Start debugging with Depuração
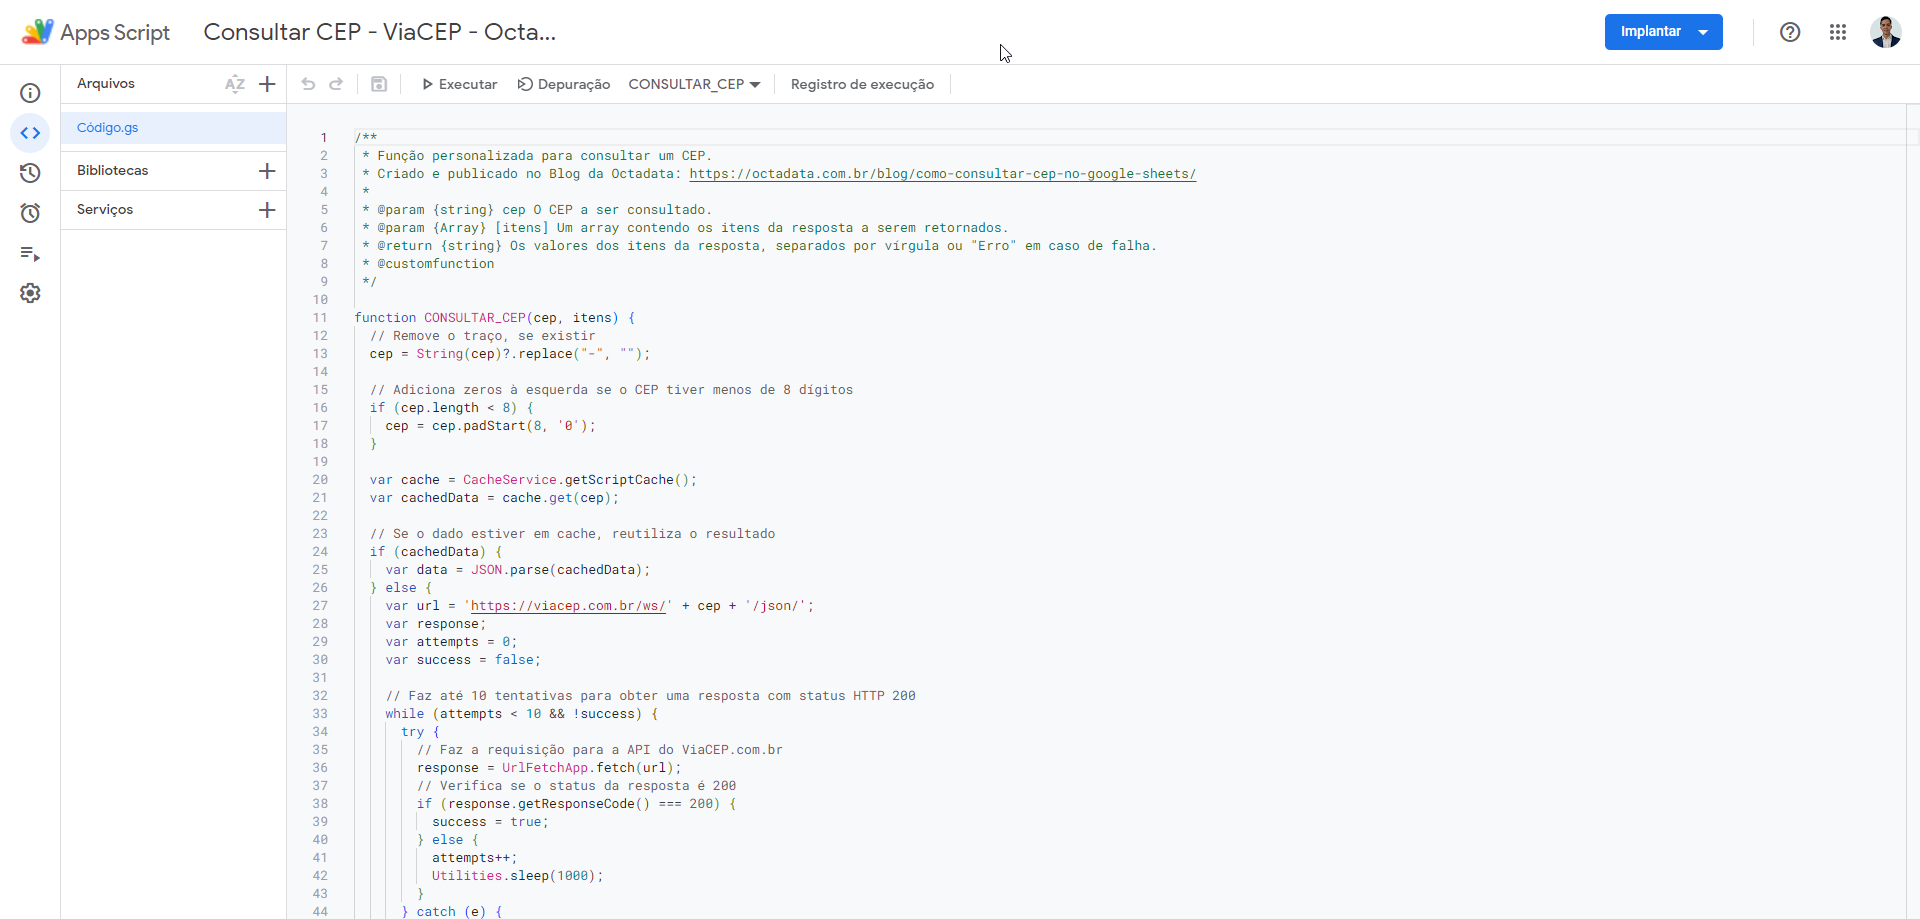 point(564,84)
